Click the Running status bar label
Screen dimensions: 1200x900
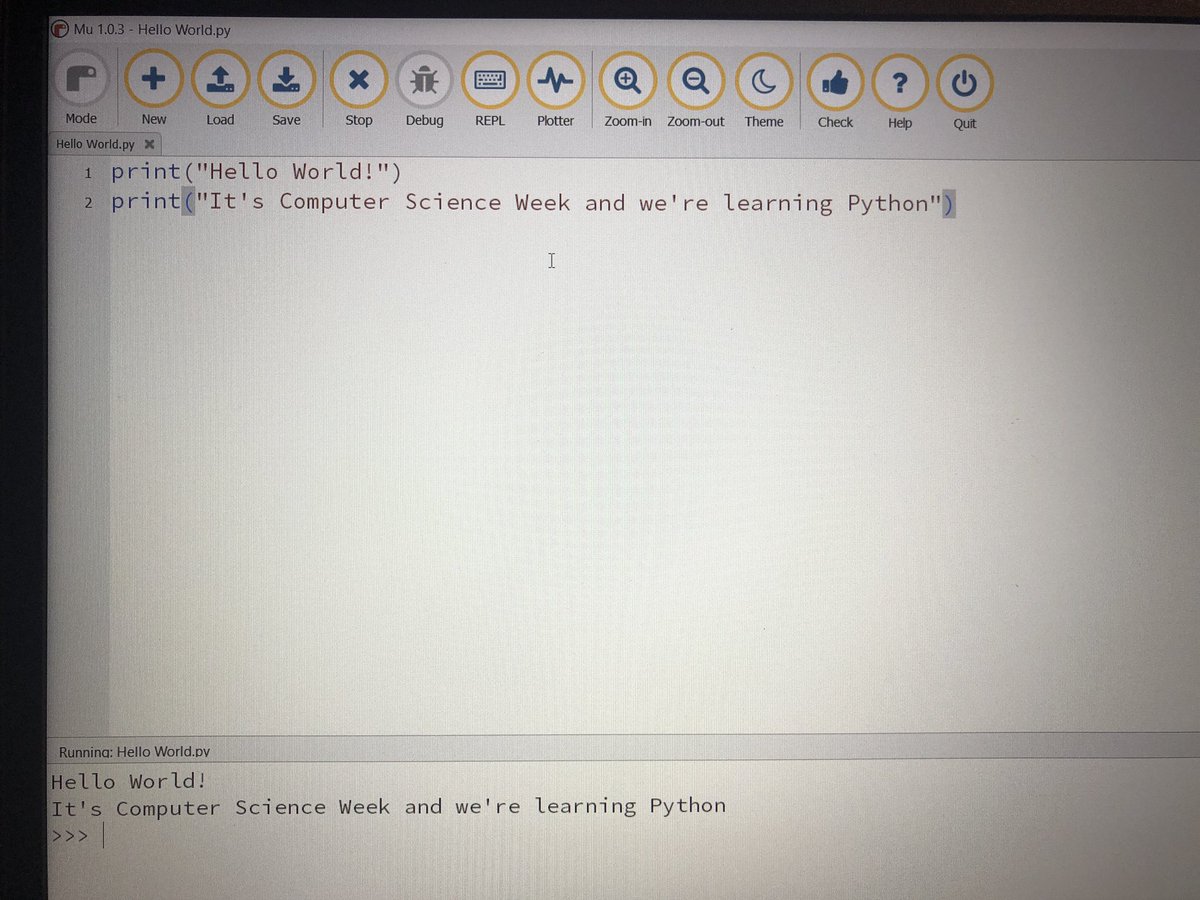(x=133, y=750)
